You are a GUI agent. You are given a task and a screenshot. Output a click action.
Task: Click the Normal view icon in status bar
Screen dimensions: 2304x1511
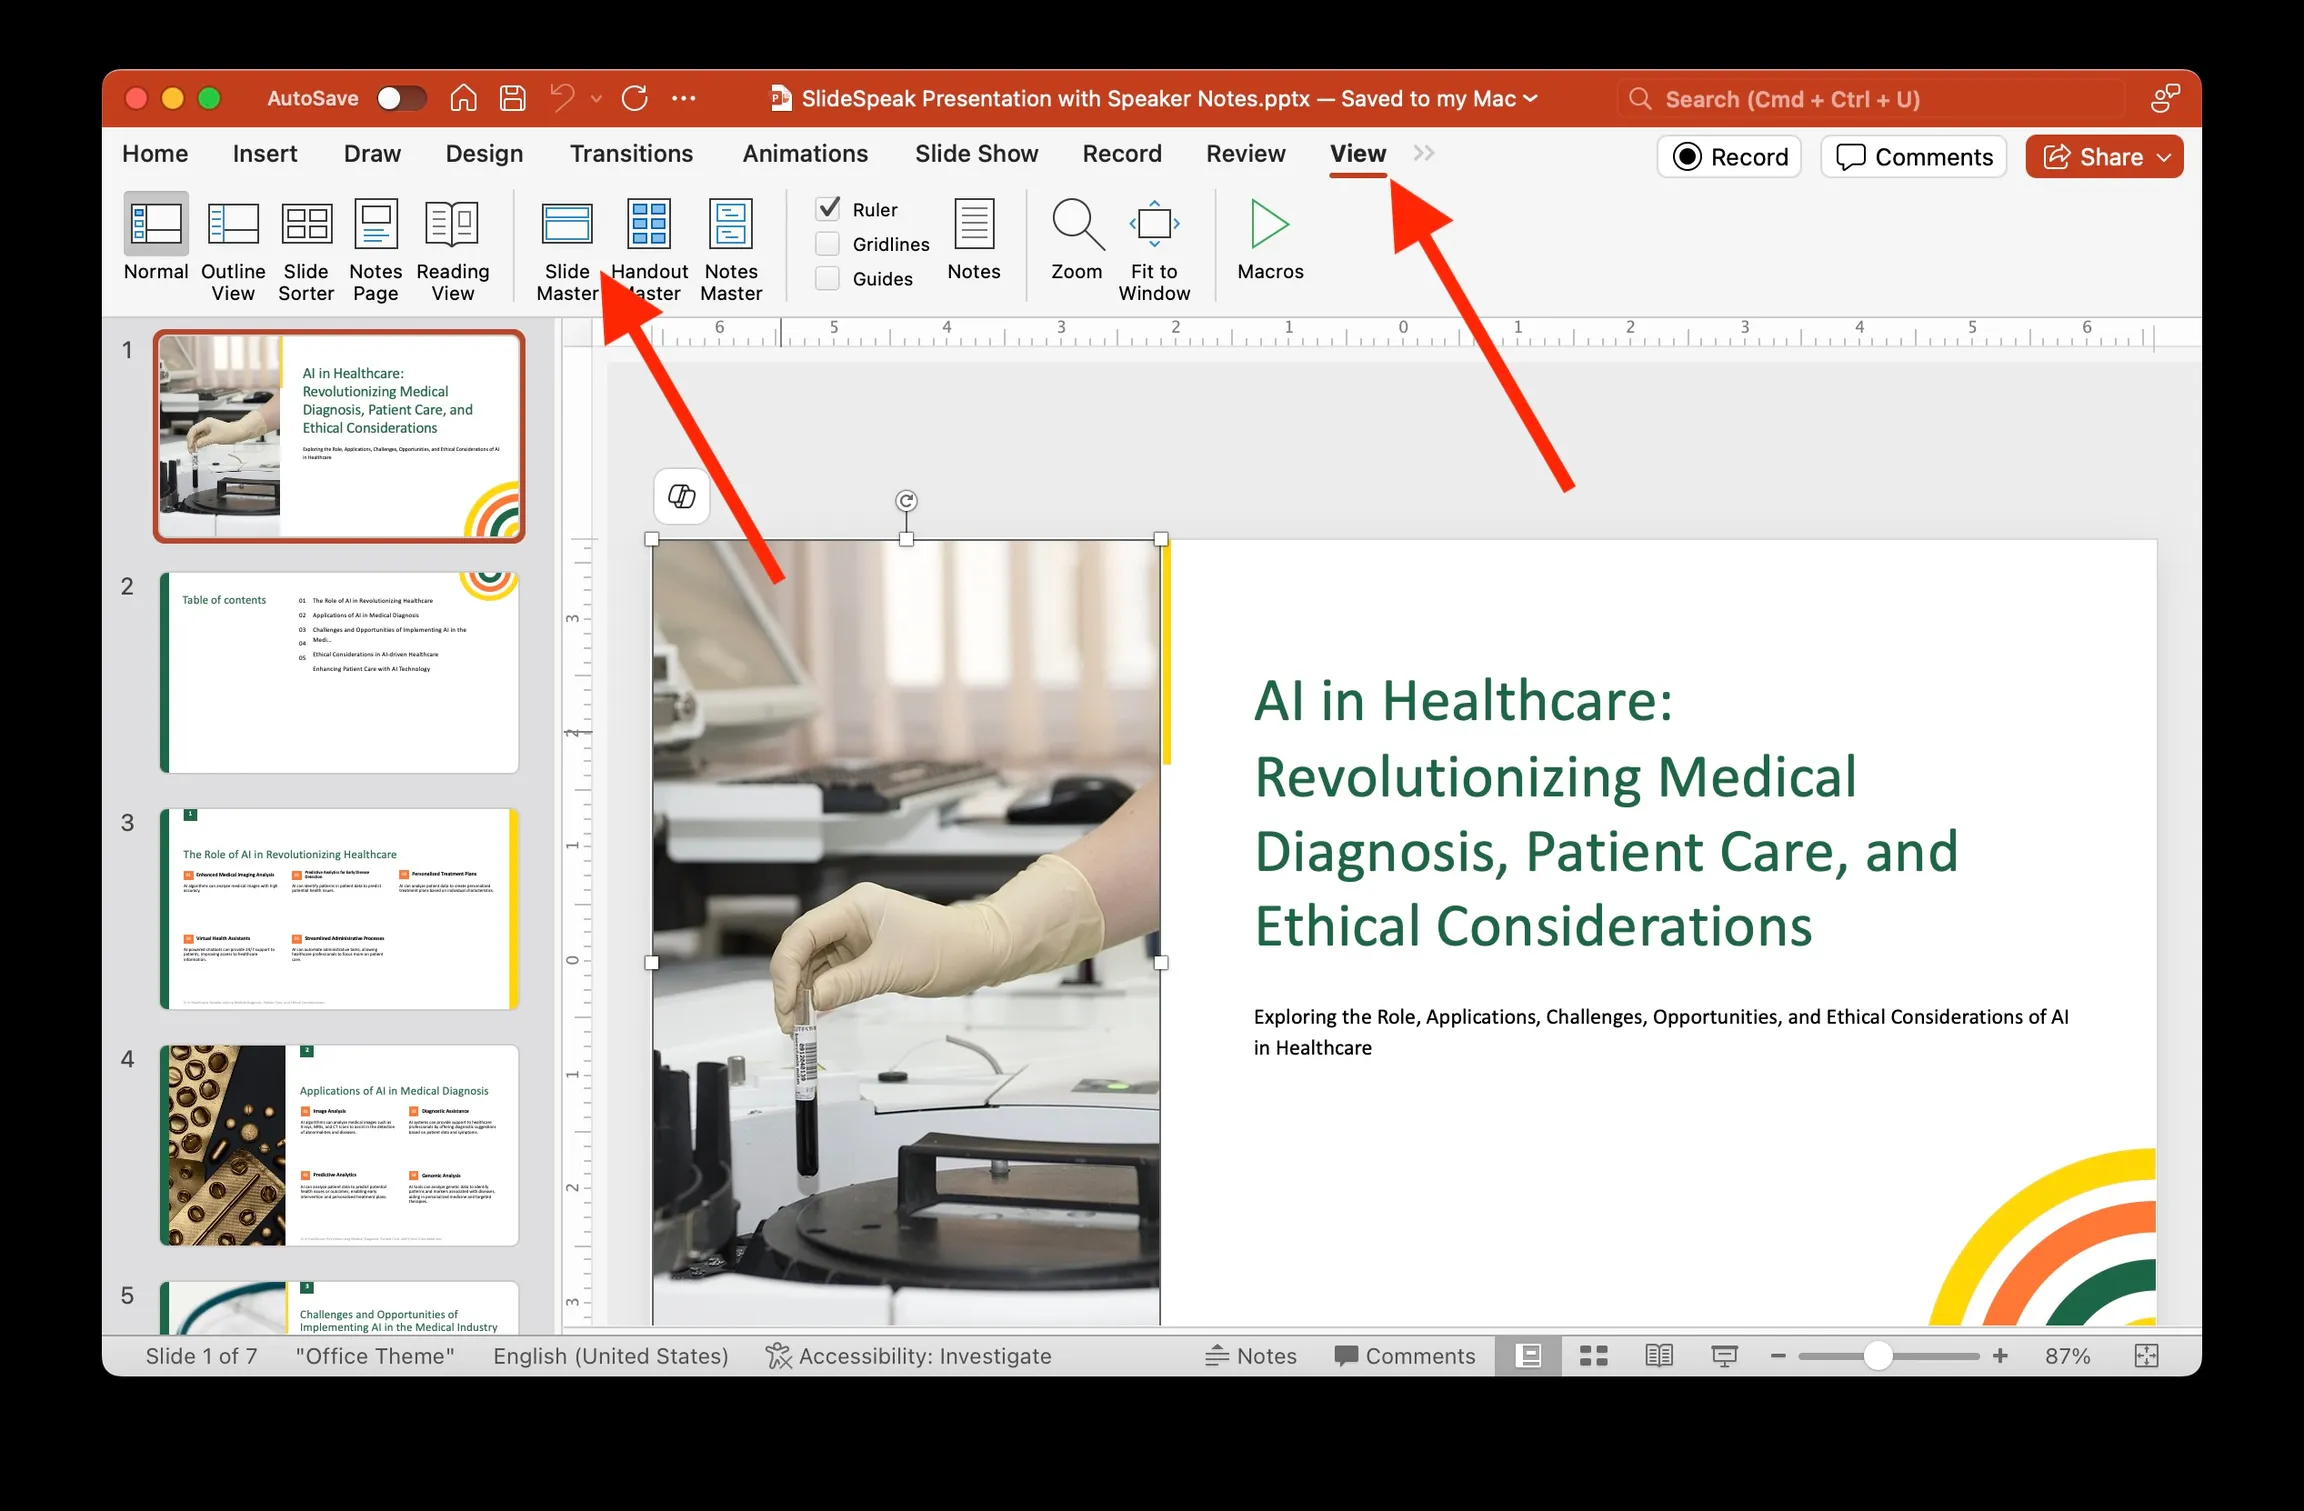click(x=1528, y=1355)
